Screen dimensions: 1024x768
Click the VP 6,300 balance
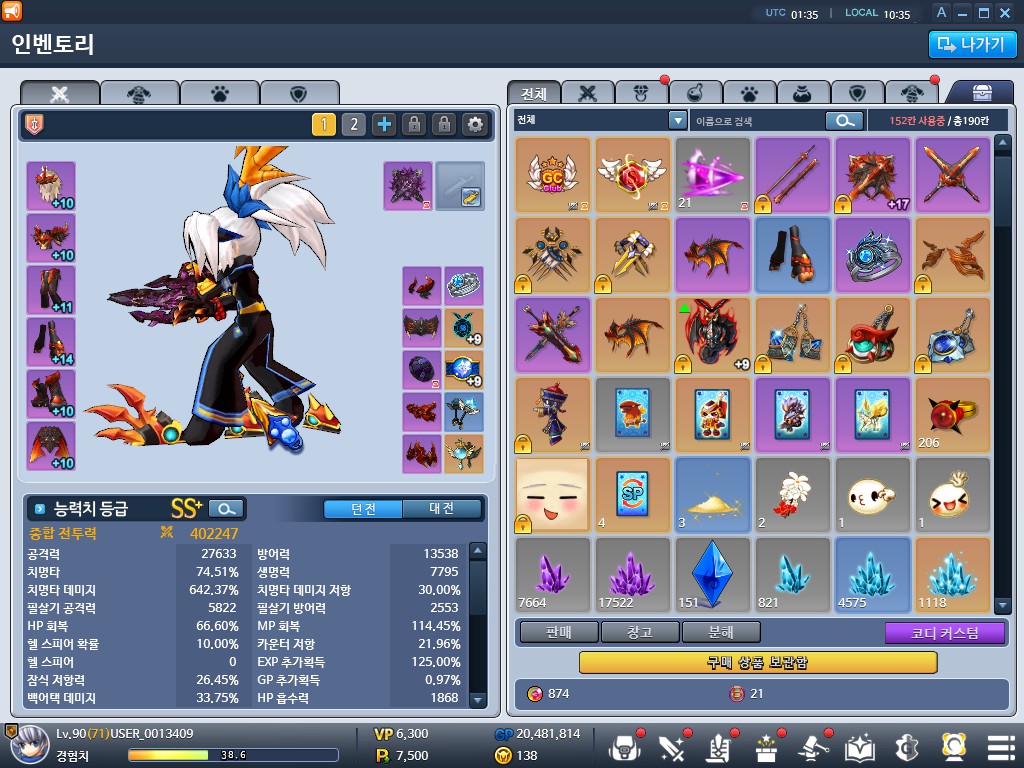[401, 734]
